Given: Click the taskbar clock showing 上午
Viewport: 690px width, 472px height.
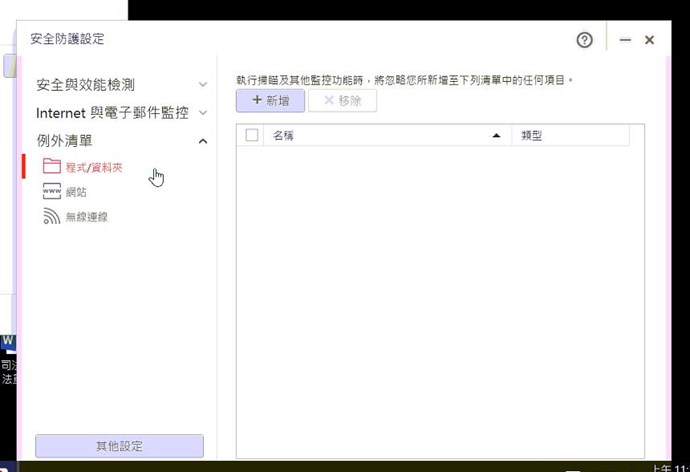Looking at the screenshot, I should pos(668,467).
